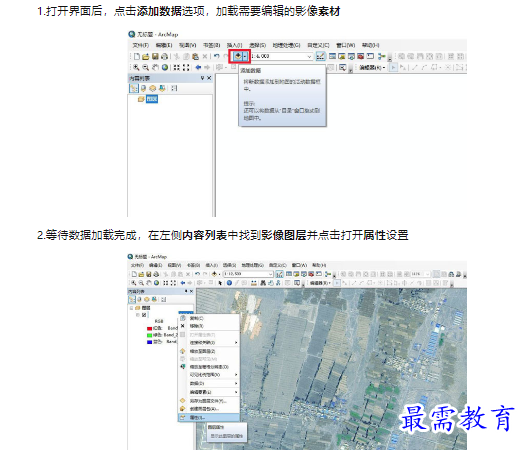Click Full Extent globe in step 1 ArcMap
The image size is (523, 450).
click(x=165, y=67)
